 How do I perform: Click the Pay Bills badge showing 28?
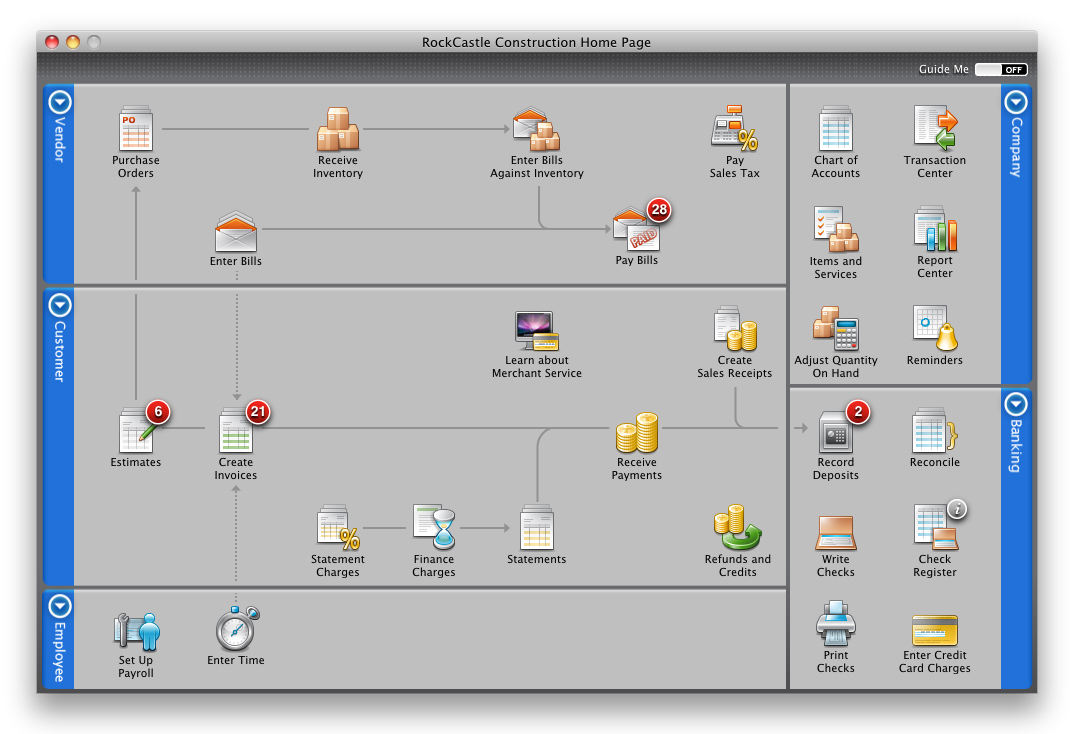[661, 212]
